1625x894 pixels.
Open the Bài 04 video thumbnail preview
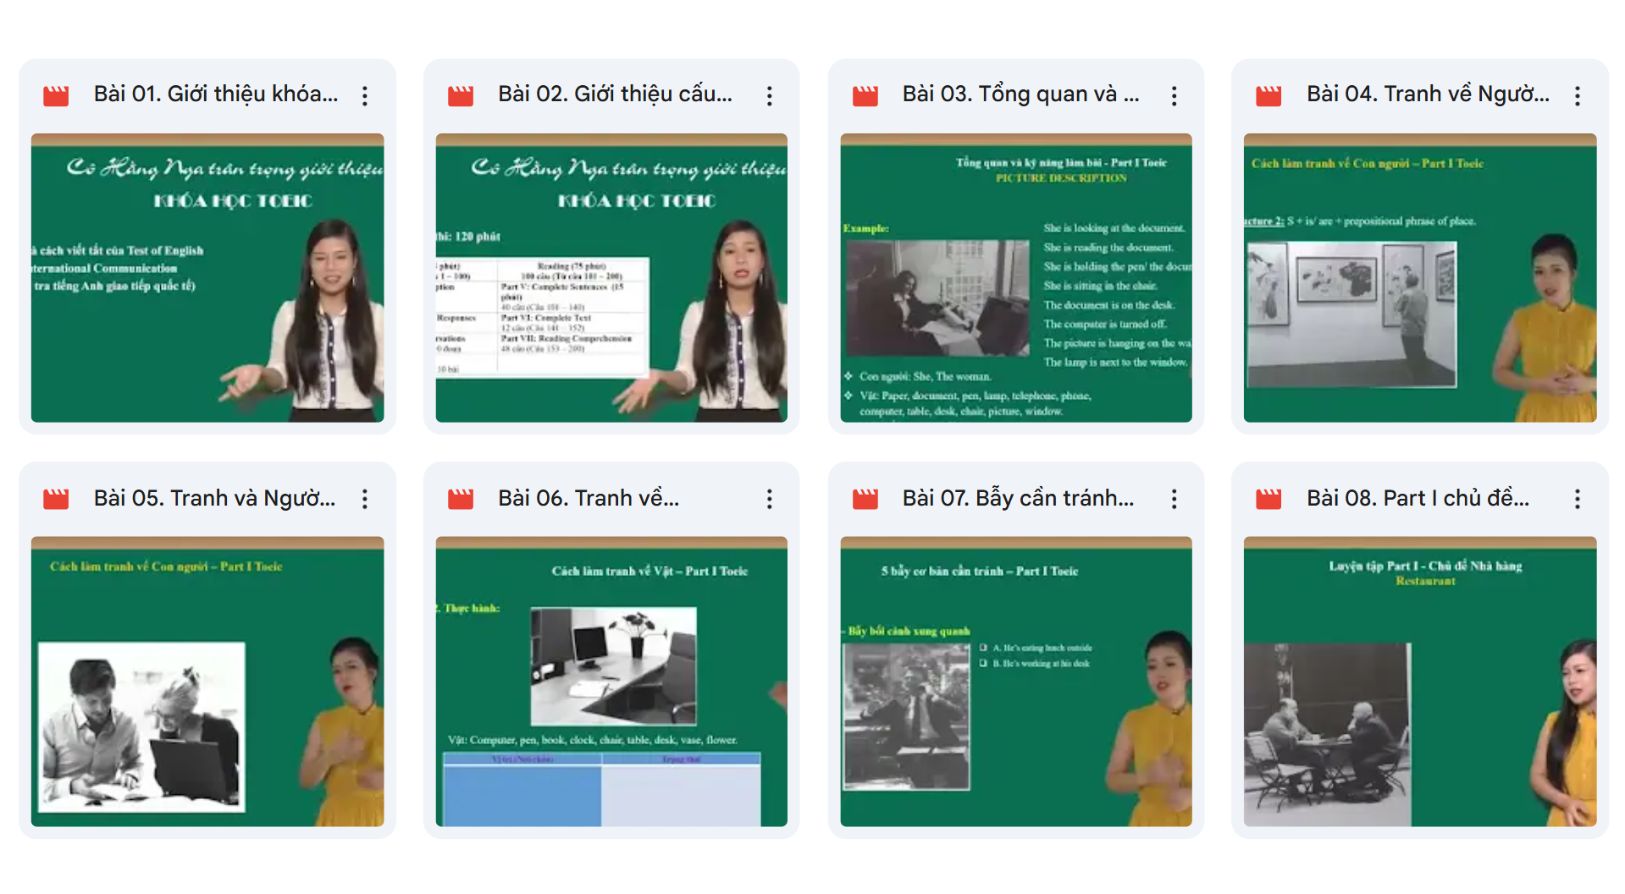[x=1420, y=278]
